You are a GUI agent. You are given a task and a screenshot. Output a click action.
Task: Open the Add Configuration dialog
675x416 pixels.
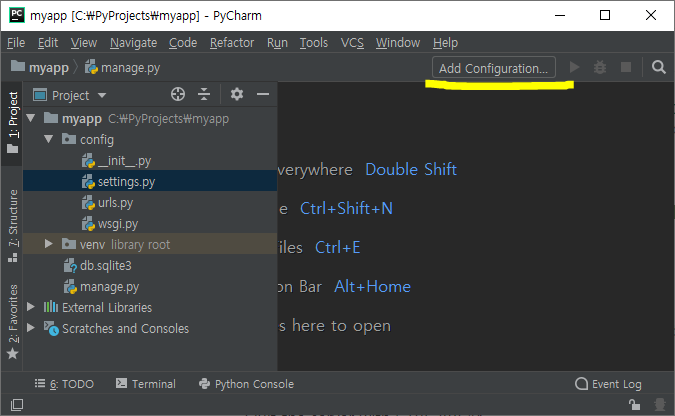tap(494, 68)
